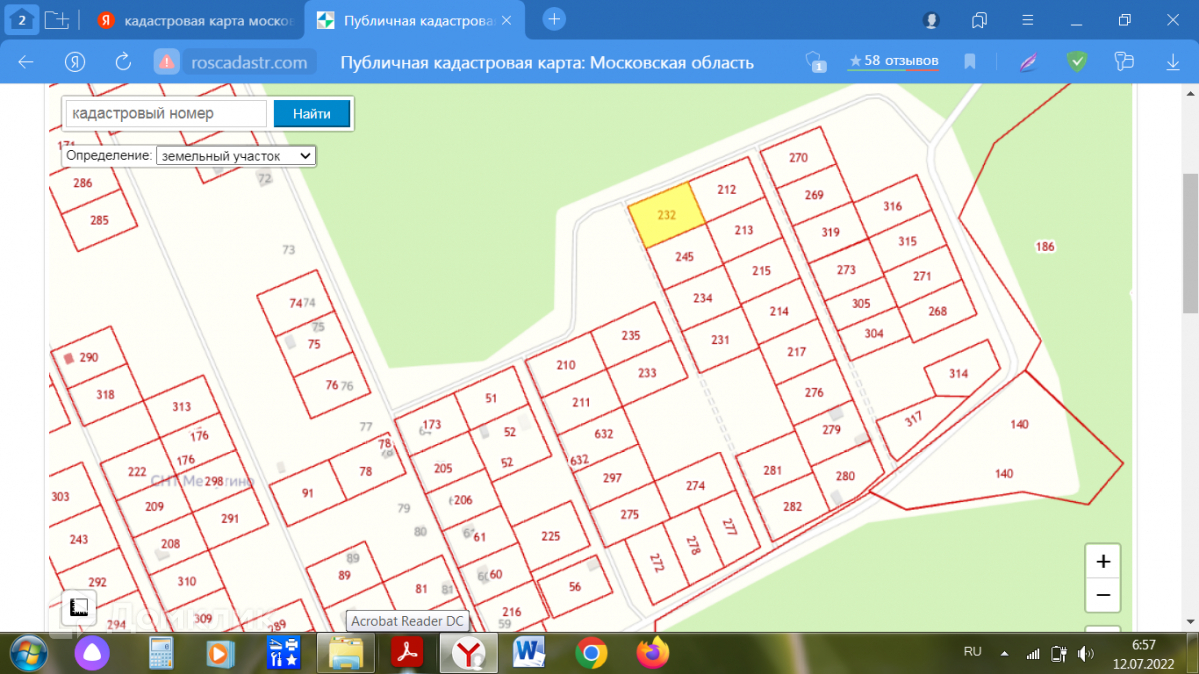Reload the page with refresh icon
The image size is (1199, 674).
click(x=123, y=62)
